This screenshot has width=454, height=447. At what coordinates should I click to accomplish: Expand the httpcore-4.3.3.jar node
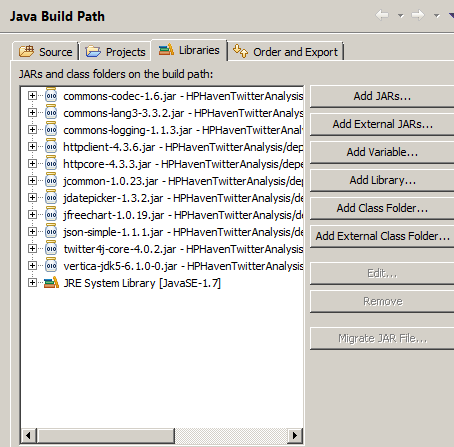click(32, 164)
